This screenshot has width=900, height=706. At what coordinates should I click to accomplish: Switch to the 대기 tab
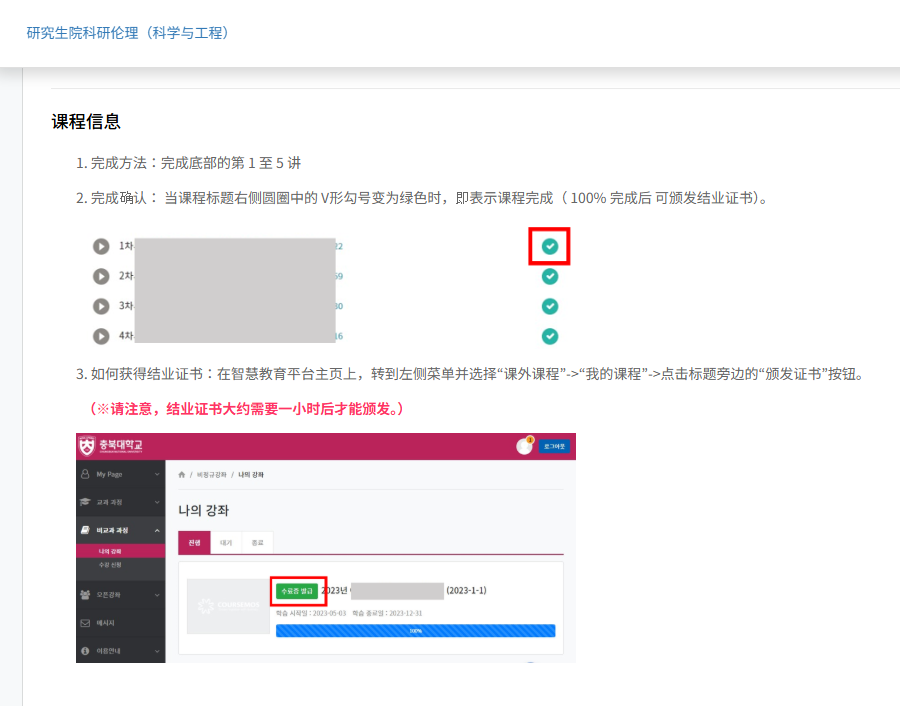coord(226,542)
